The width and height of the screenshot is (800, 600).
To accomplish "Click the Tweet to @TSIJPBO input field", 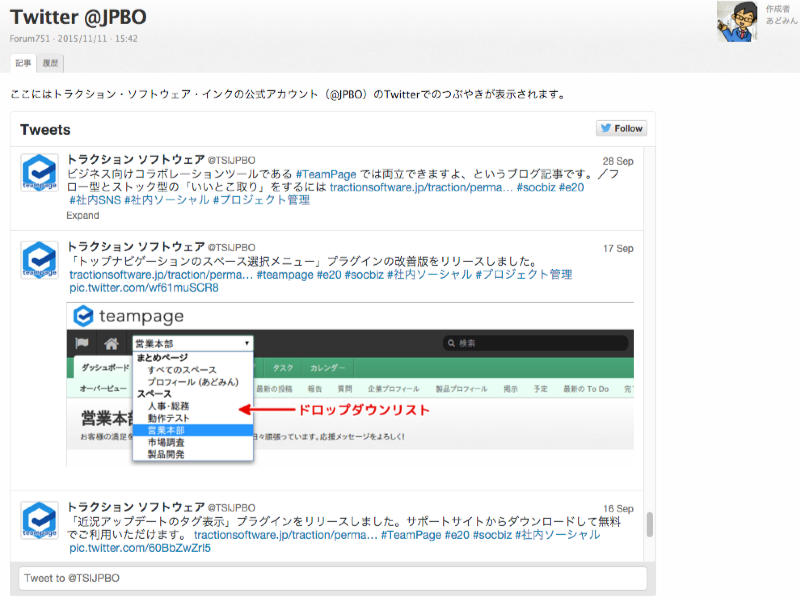I will 333,578.
